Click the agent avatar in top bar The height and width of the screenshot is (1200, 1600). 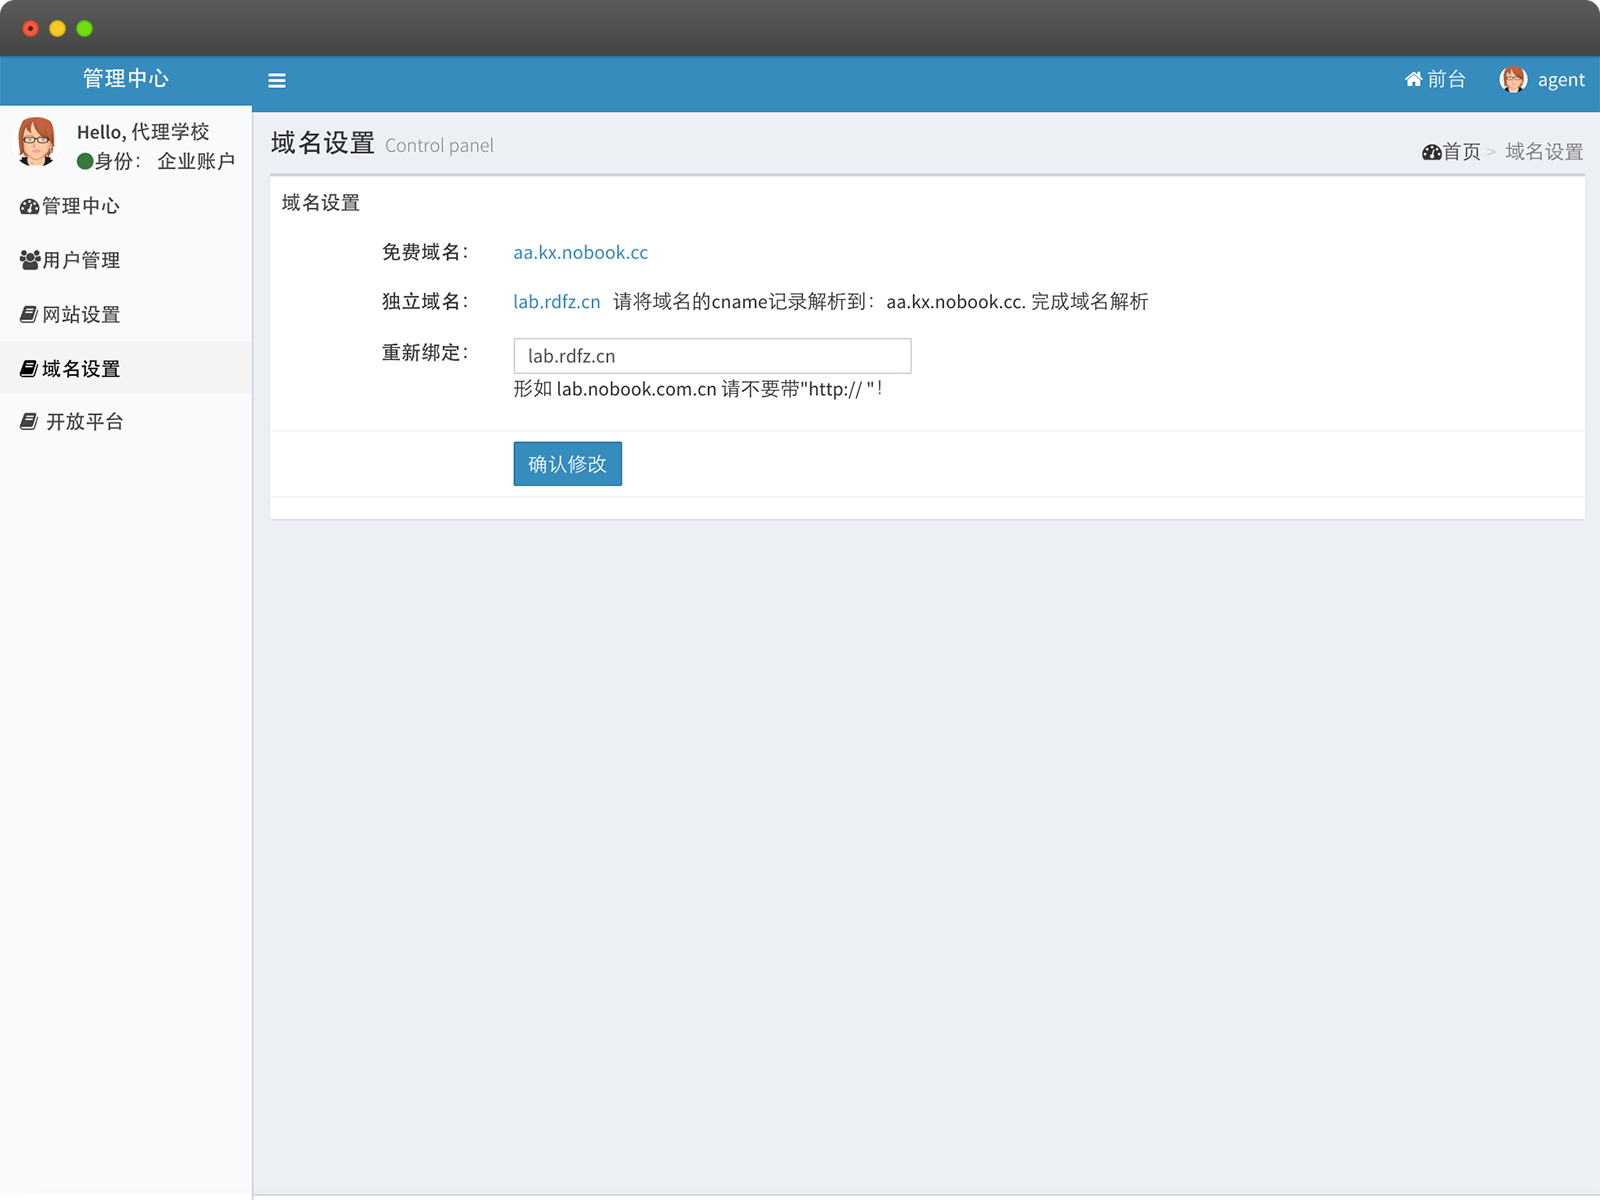click(x=1513, y=79)
